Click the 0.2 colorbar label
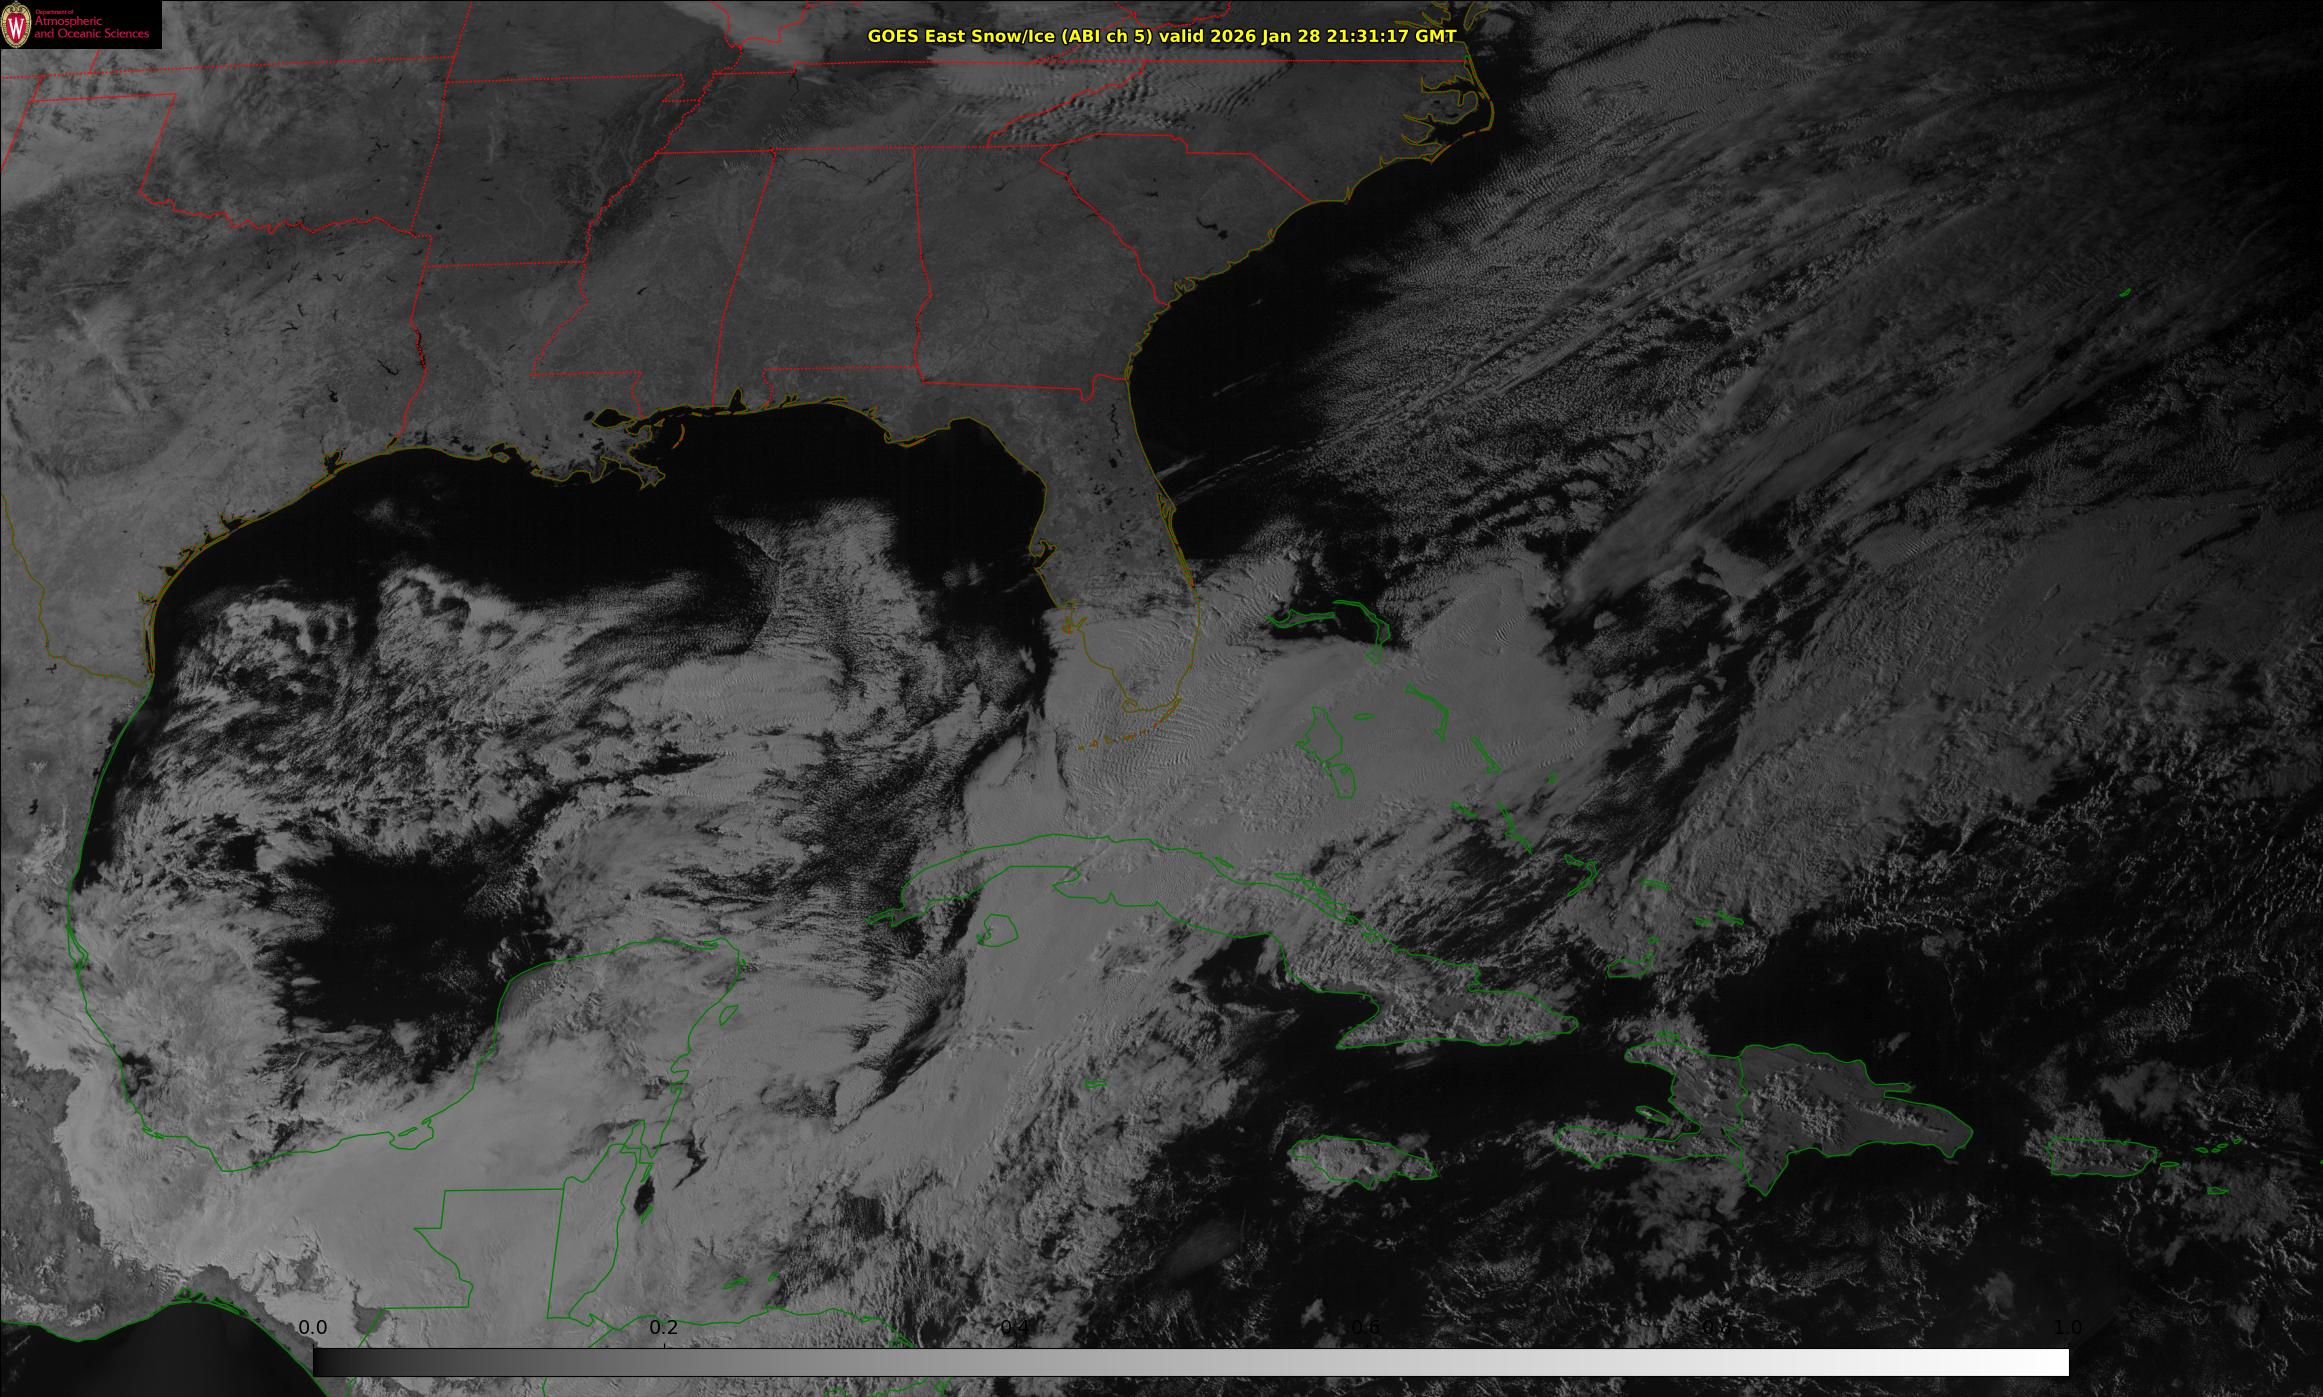 click(664, 1327)
